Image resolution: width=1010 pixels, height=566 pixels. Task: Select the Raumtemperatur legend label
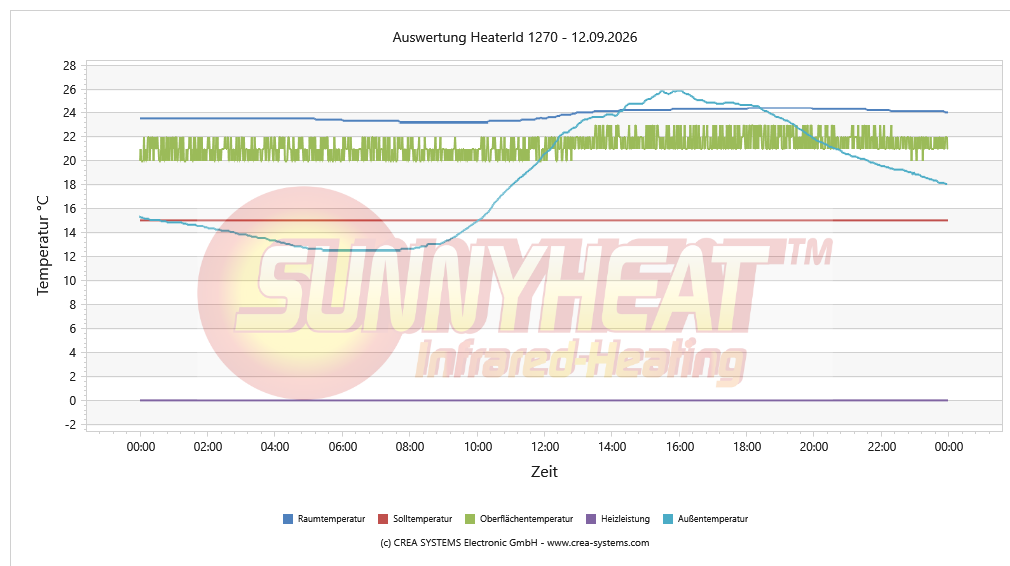click(331, 519)
